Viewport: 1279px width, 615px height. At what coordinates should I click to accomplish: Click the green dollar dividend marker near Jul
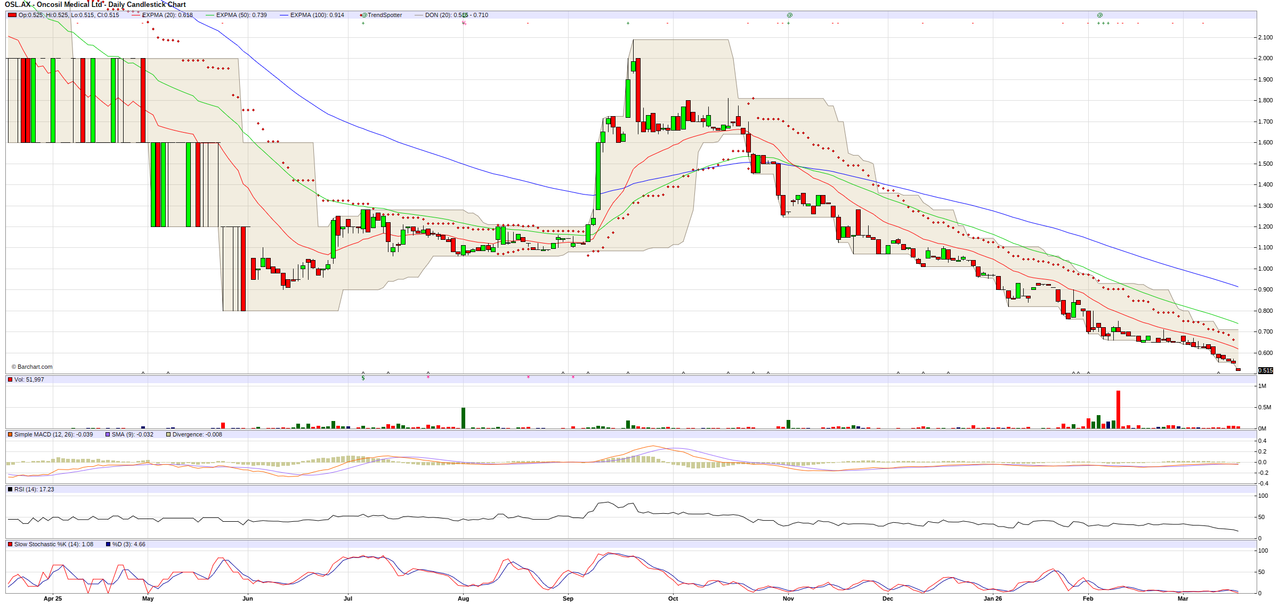(x=363, y=377)
